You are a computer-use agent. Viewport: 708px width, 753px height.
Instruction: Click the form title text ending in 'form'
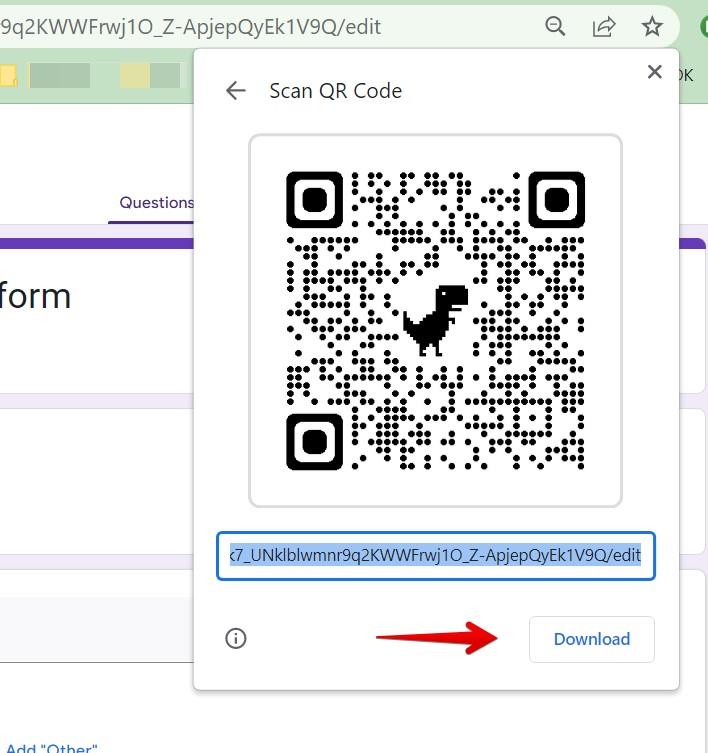coord(35,295)
